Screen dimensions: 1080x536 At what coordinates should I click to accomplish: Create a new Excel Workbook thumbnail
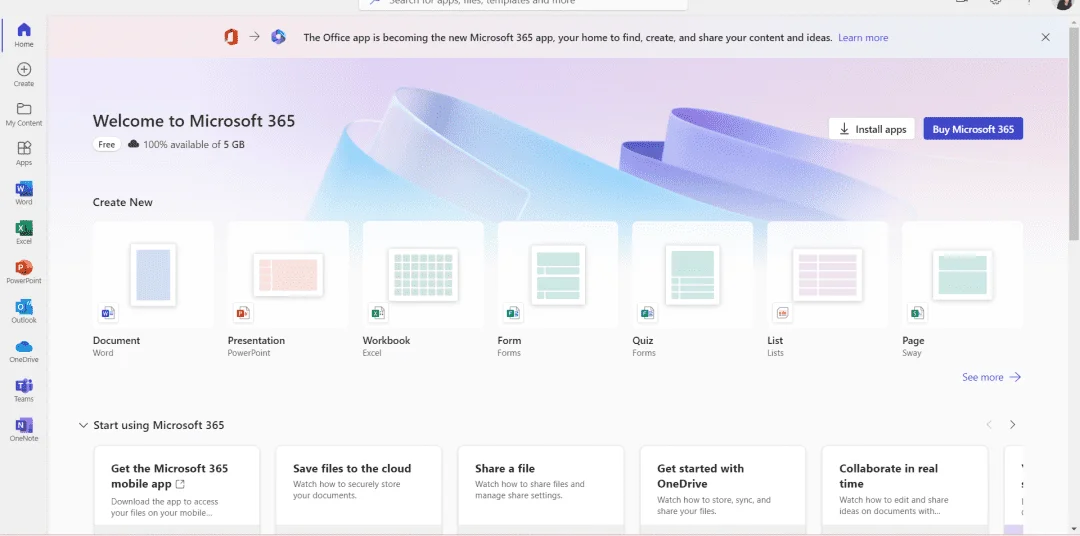[x=423, y=274]
